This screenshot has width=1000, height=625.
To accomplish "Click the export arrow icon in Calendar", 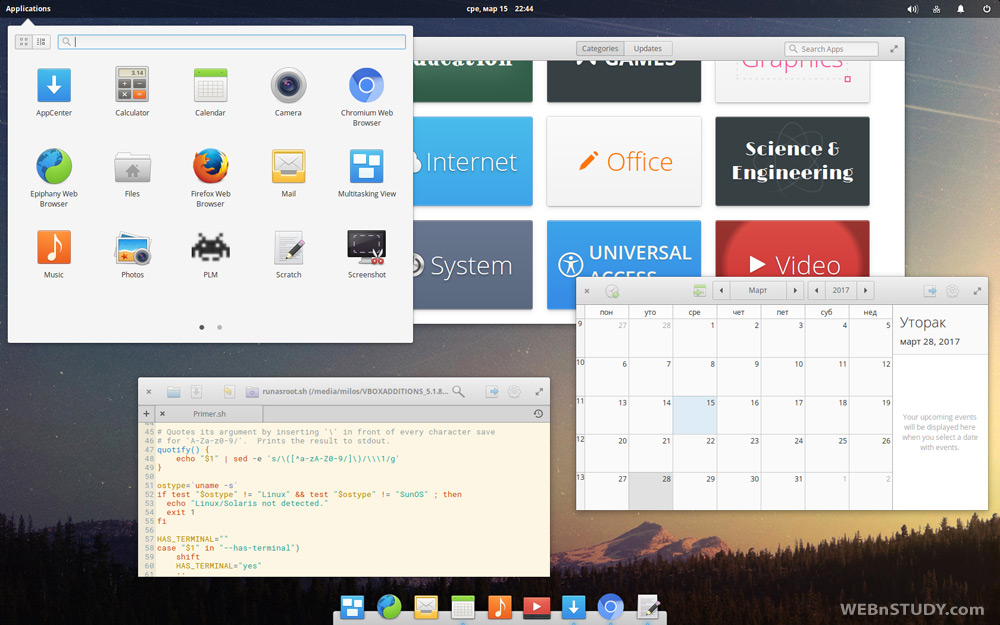I will point(930,291).
